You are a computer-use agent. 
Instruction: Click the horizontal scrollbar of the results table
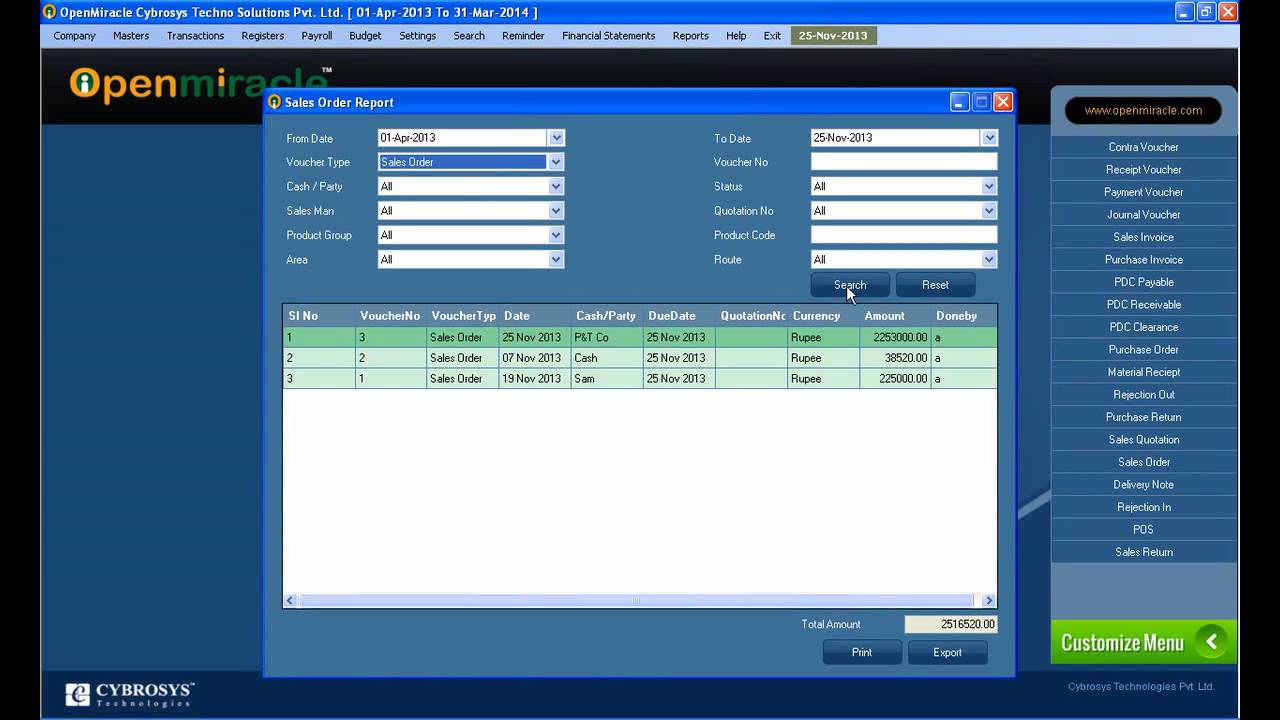pos(636,601)
